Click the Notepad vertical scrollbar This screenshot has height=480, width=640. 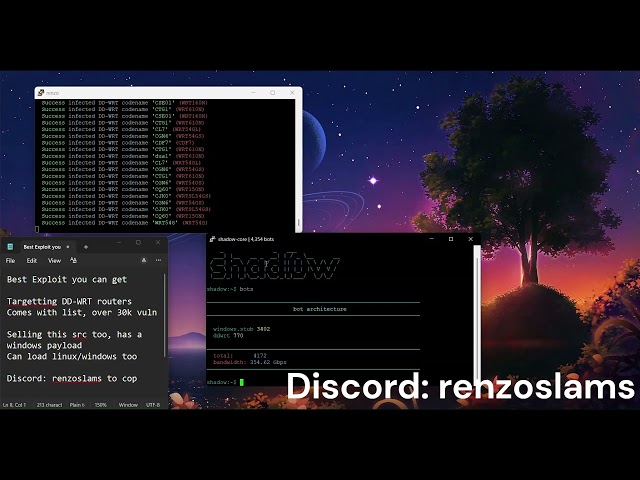point(165,314)
